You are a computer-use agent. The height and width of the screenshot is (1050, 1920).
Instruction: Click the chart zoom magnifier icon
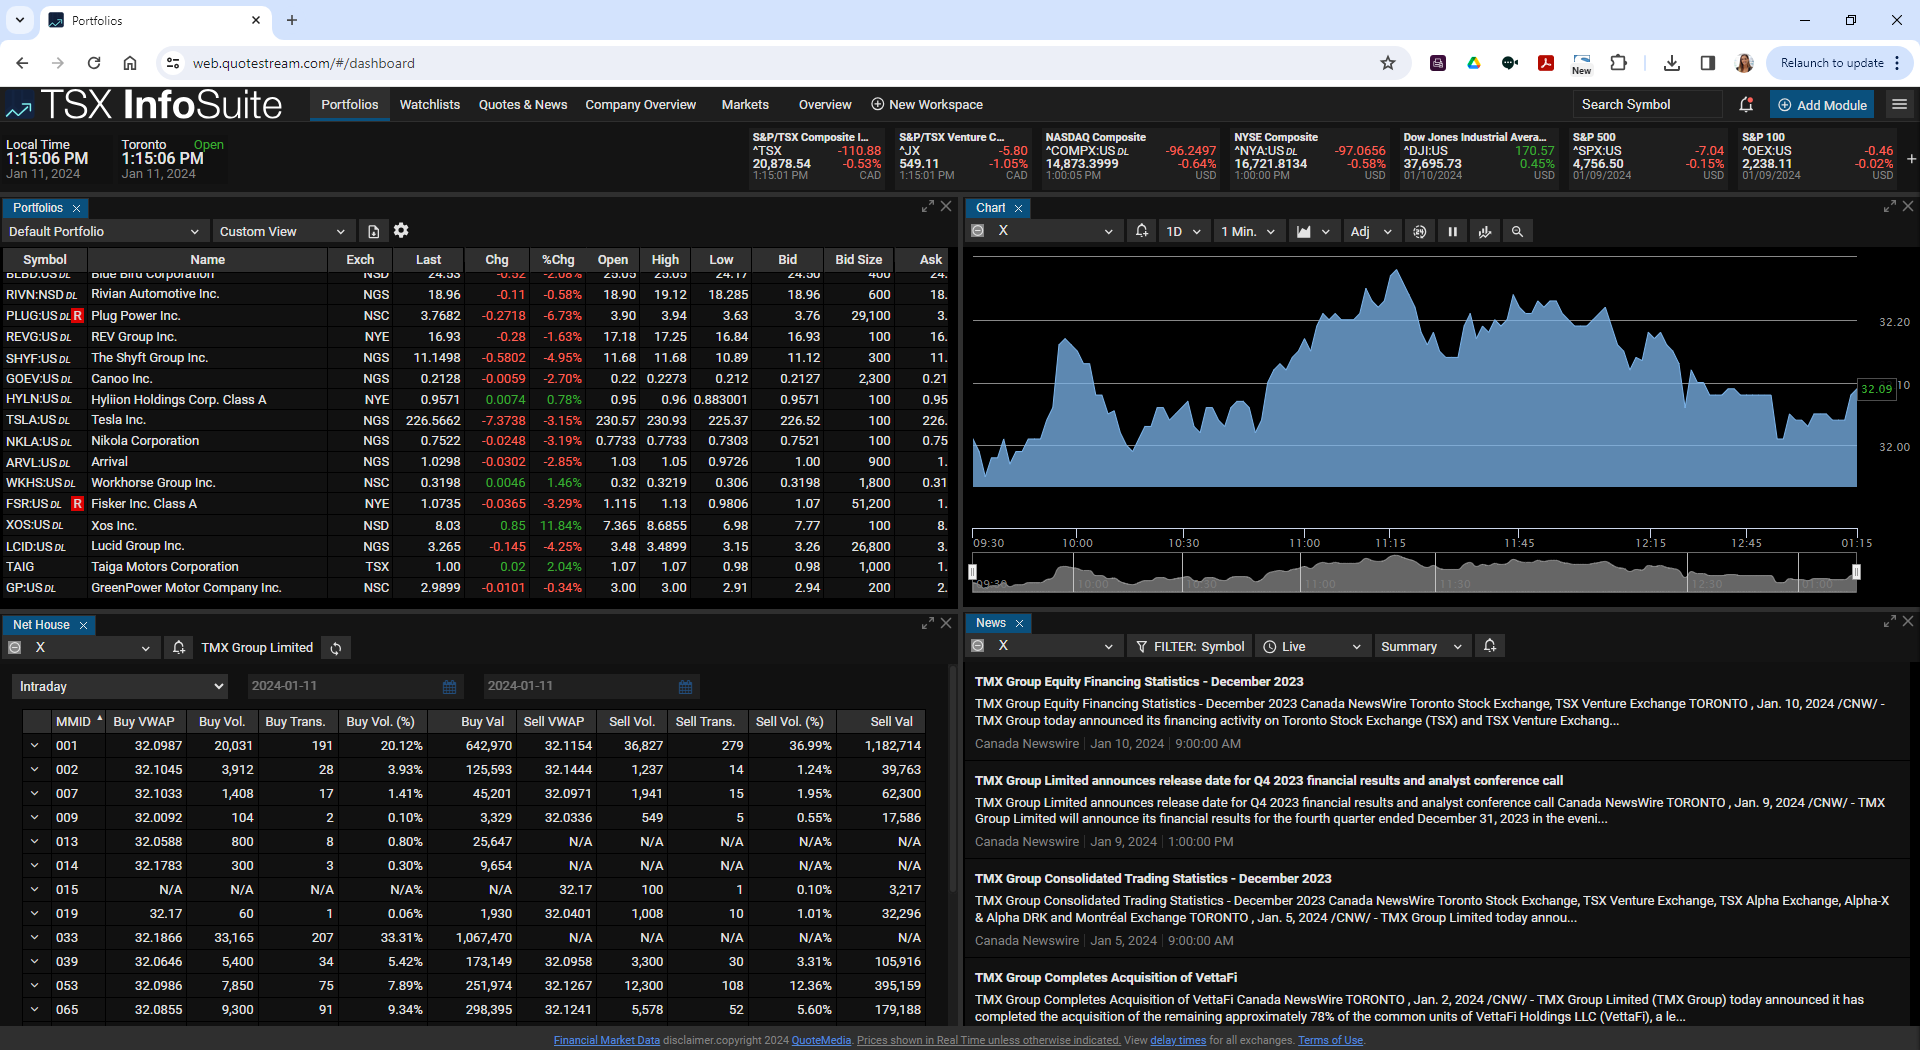pos(1517,231)
